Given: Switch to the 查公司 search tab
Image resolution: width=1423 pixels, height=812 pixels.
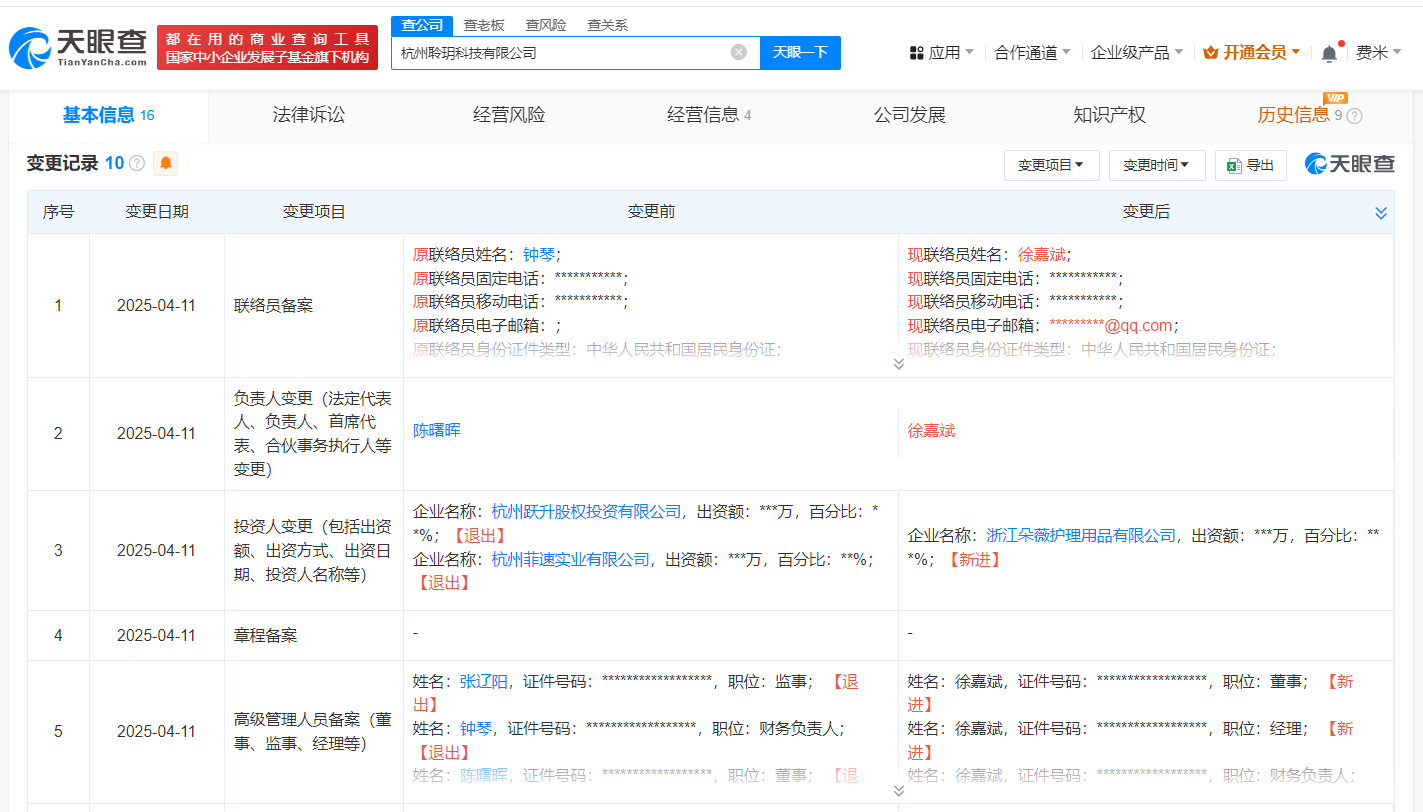Looking at the screenshot, I should pos(421,25).
